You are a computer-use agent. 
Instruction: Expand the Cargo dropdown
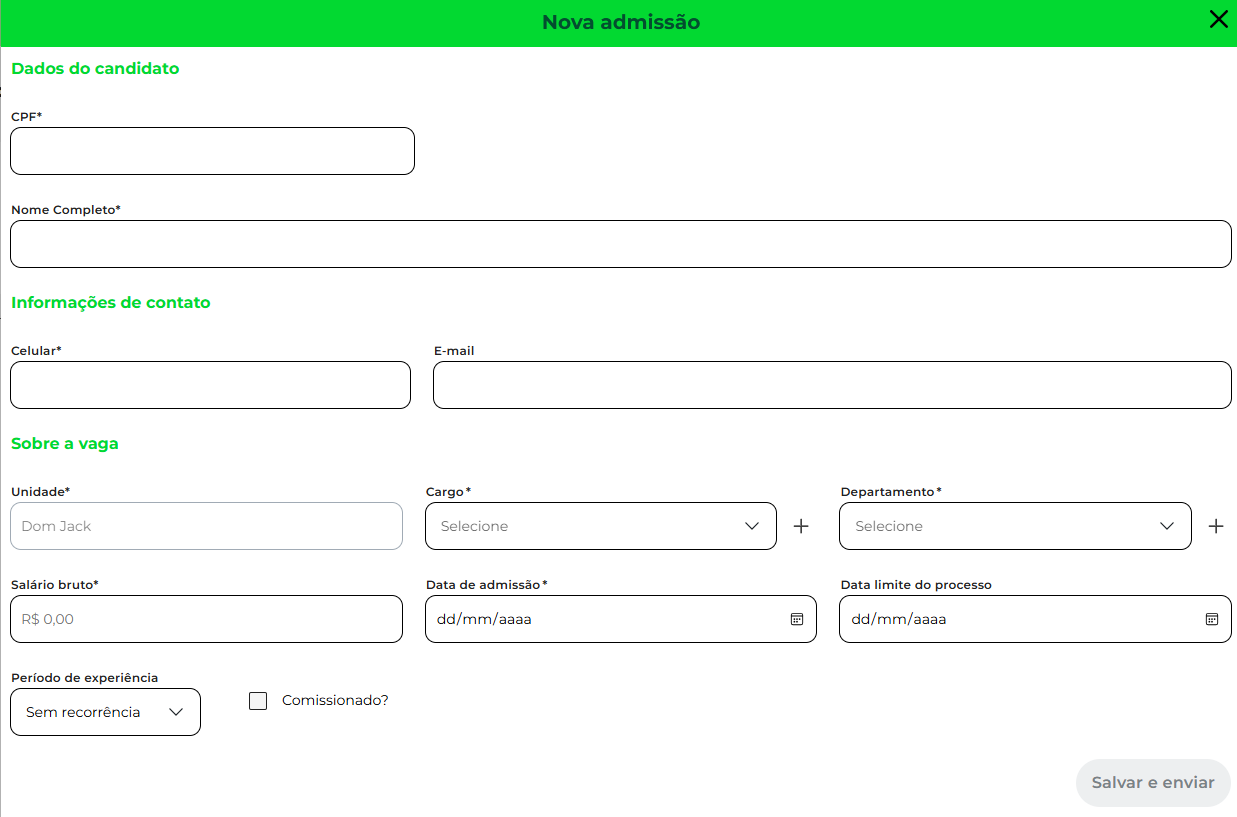600,526
